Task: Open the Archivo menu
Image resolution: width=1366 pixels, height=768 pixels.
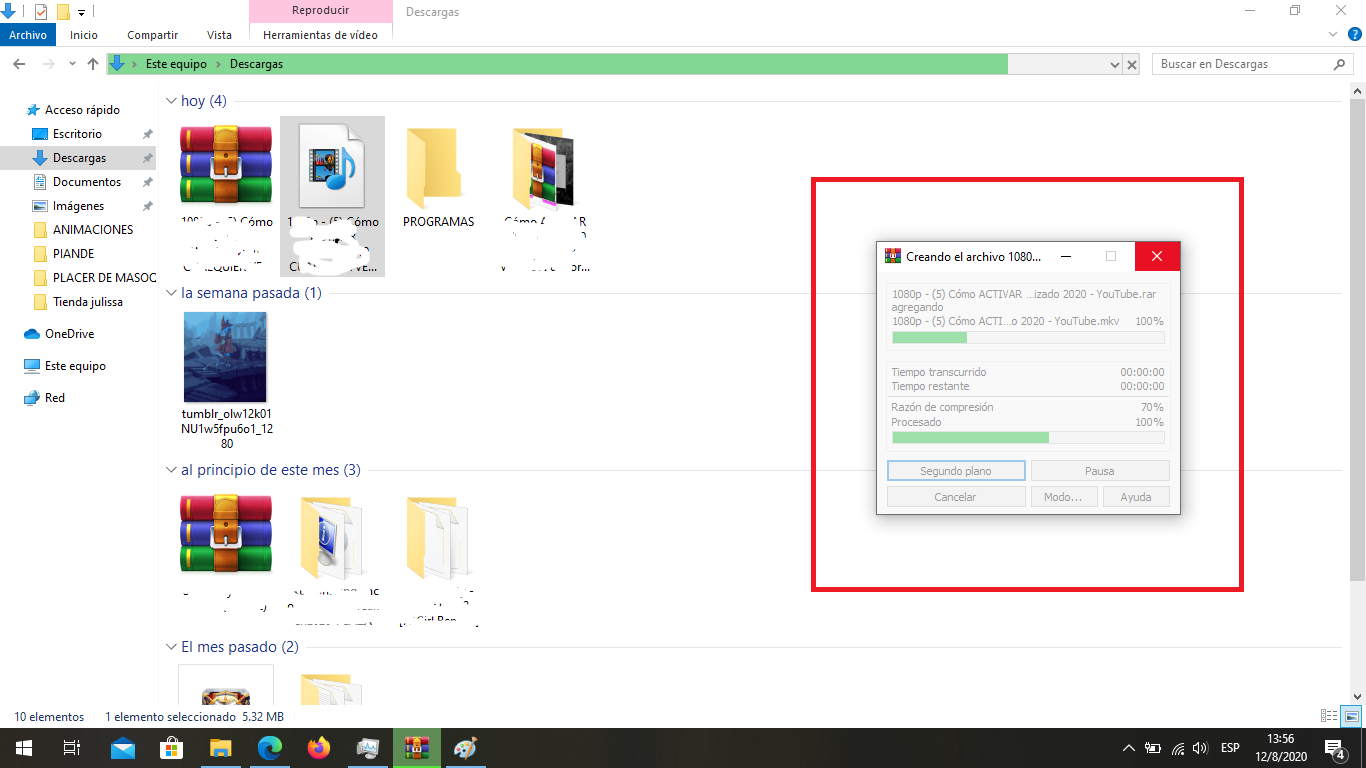Action: click(28, 35)
